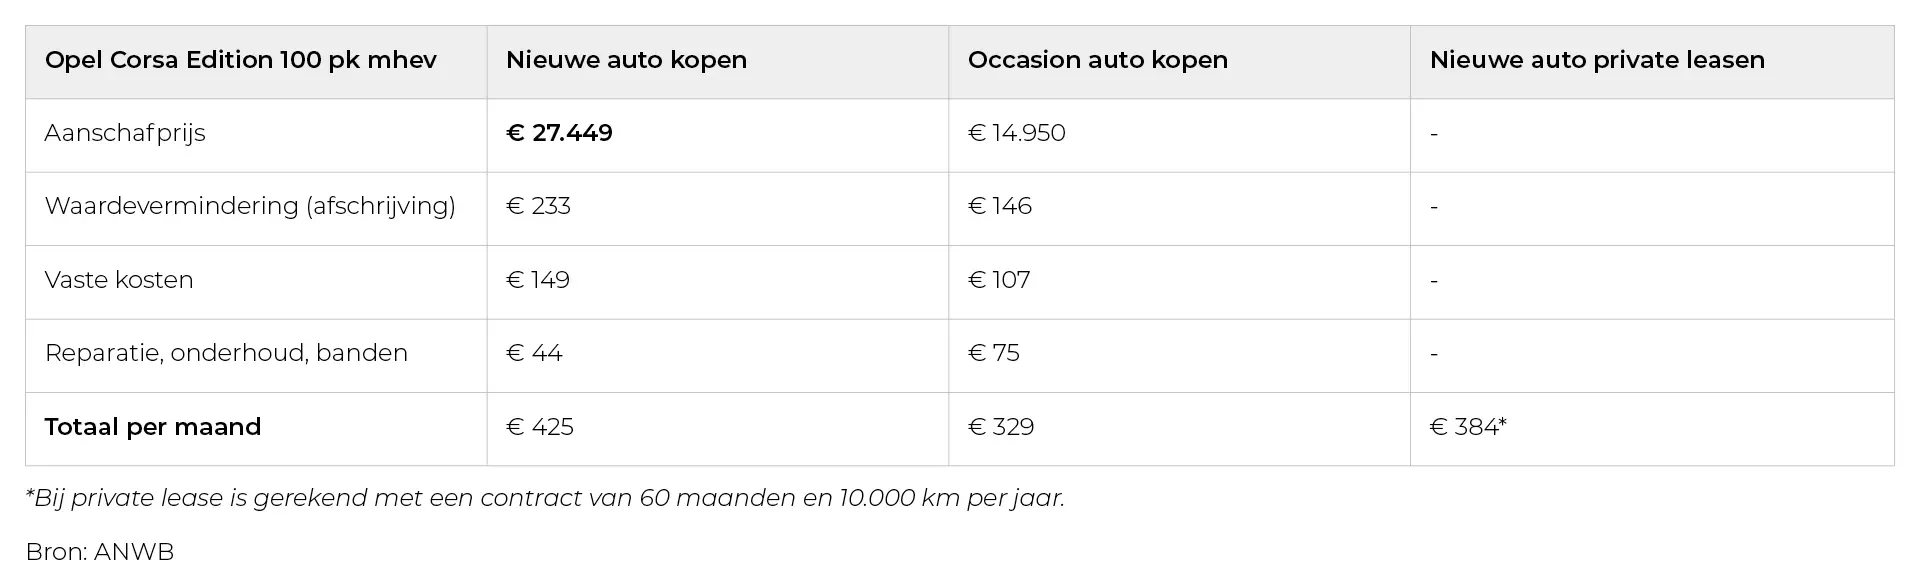Select the 'Nieuwe auto kopen' column header
The height and width of the screenshot is (585, 1920).
(x=626, y=60)
